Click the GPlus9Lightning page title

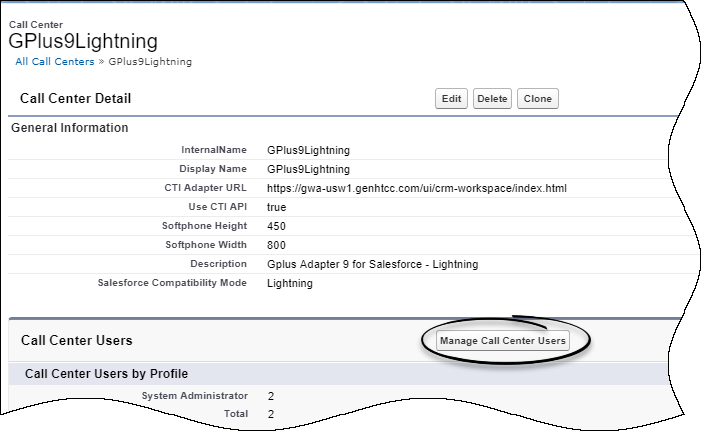82,42
